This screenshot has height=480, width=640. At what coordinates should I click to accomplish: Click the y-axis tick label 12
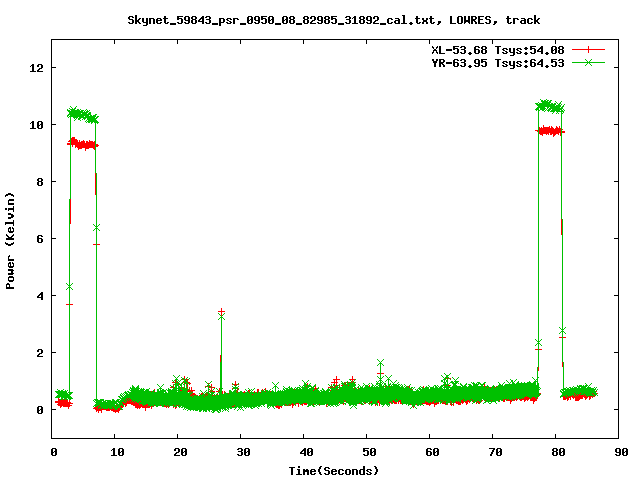(36, 68)
